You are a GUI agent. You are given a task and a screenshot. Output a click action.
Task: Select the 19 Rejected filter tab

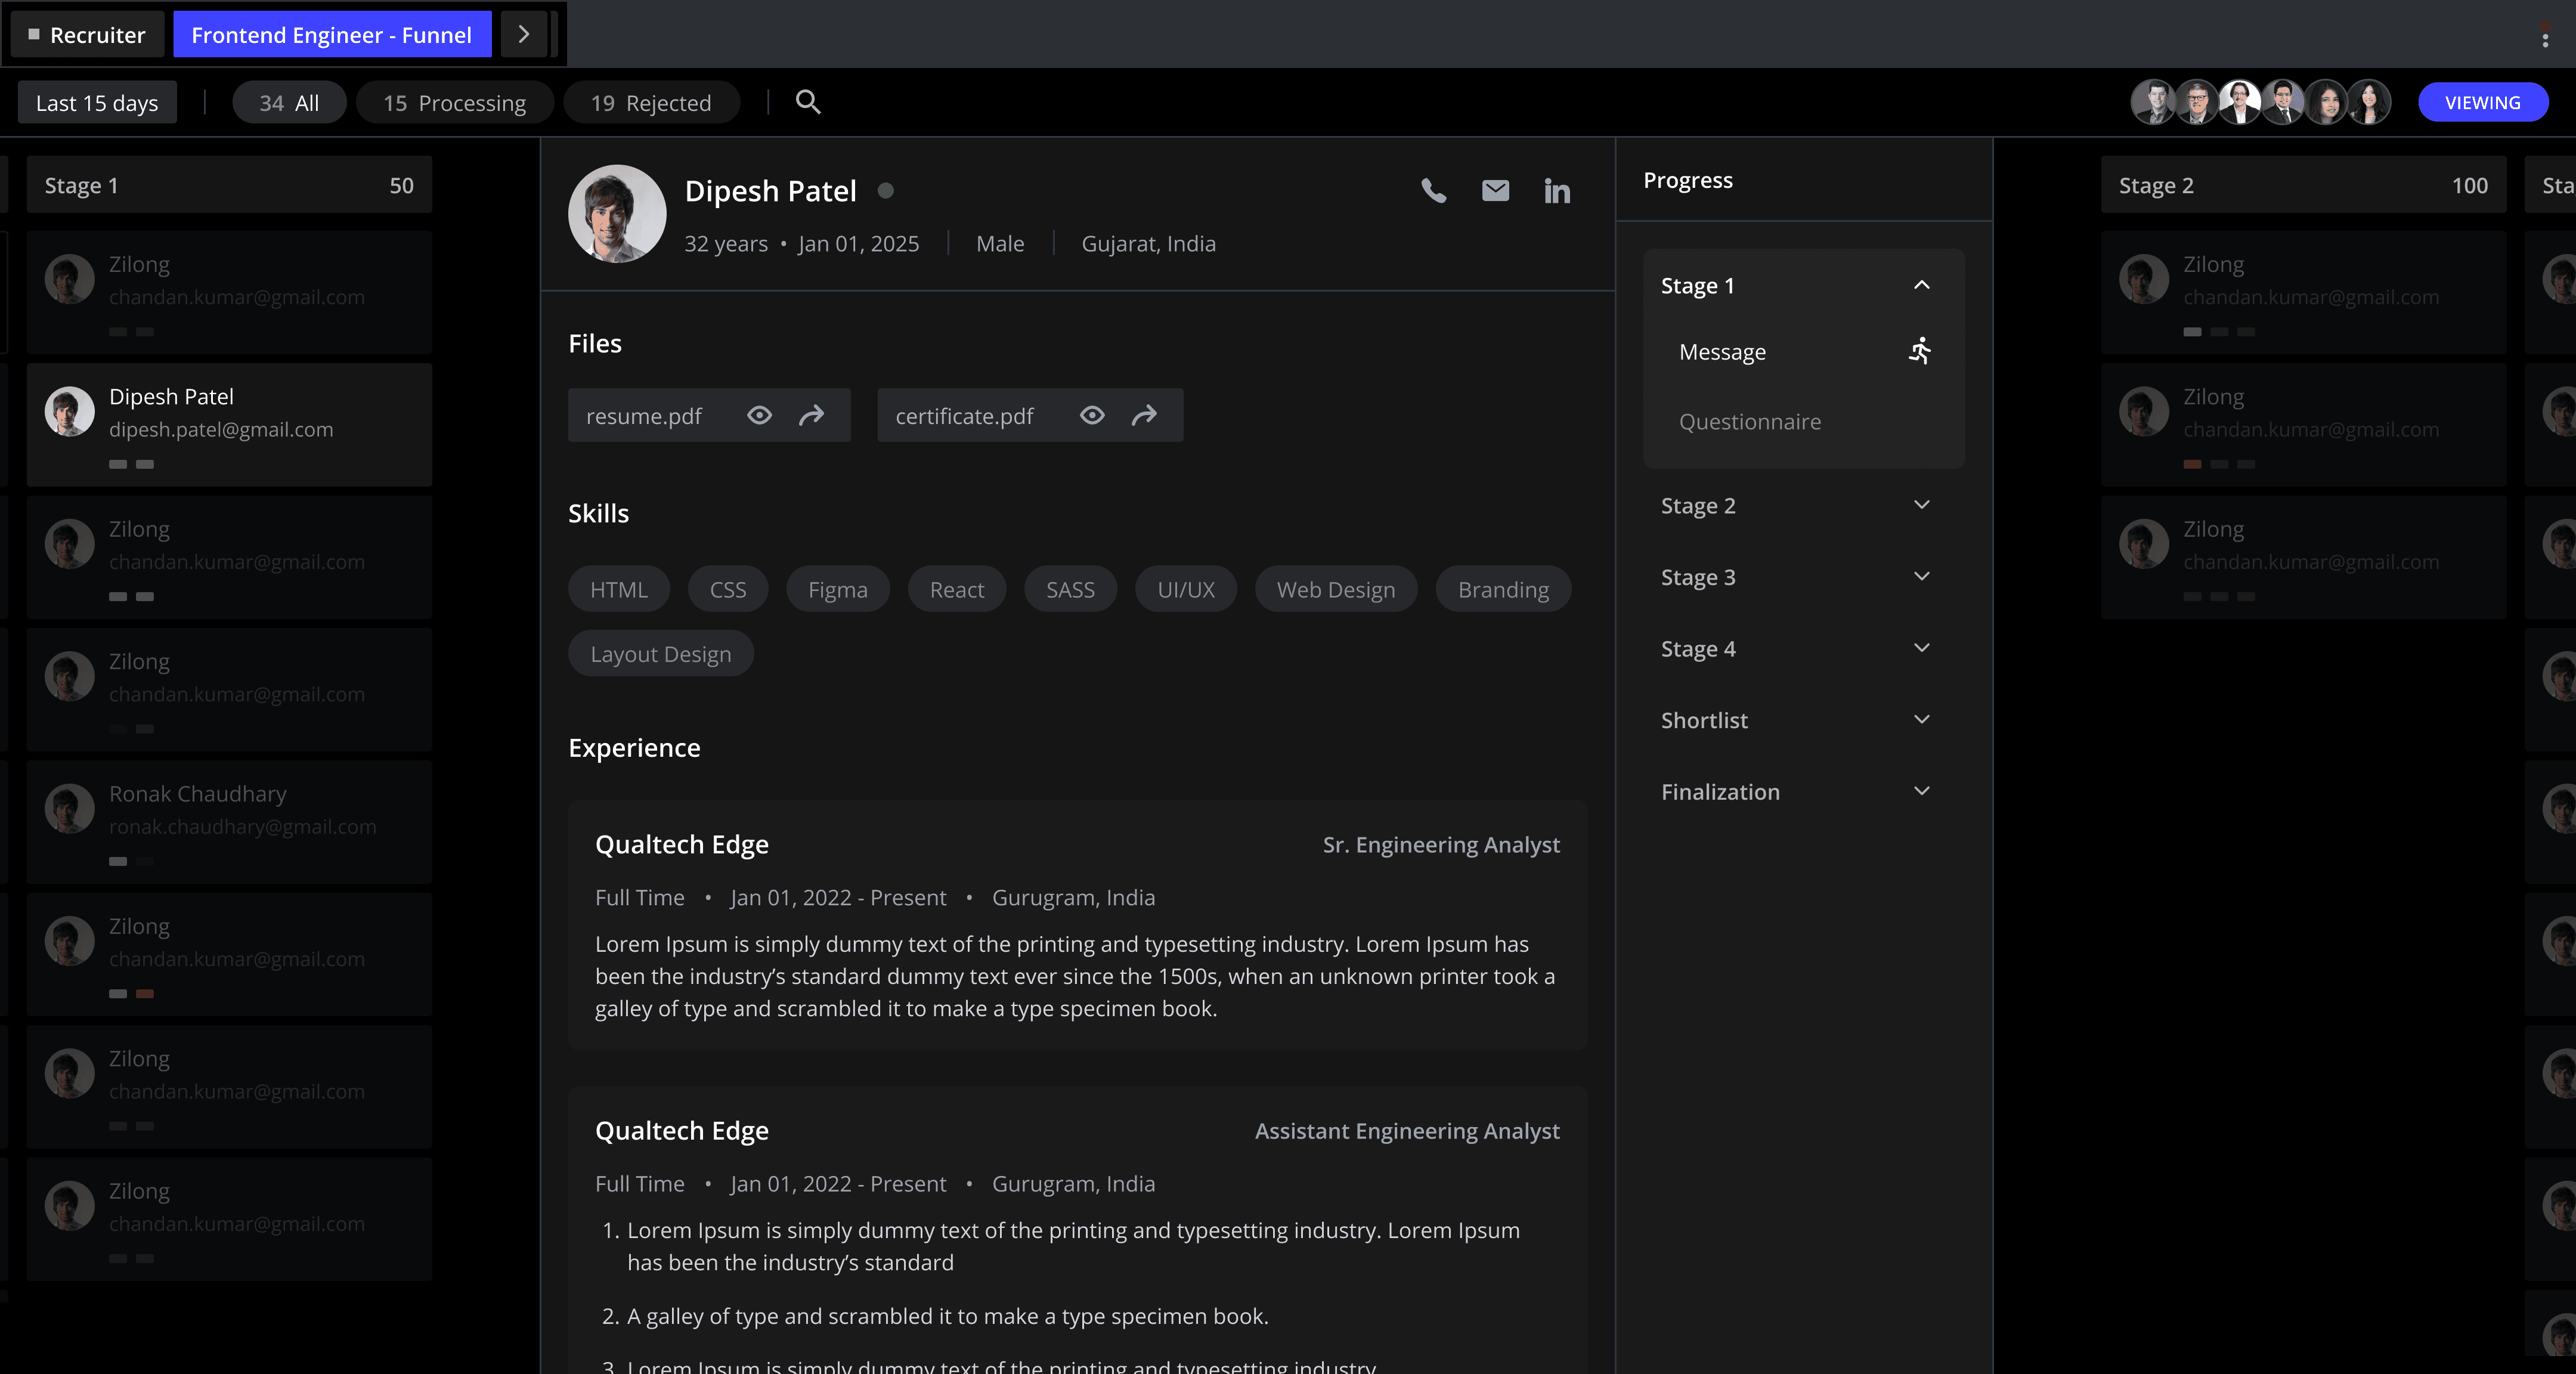pyautogui.click(x=651, y=102)
